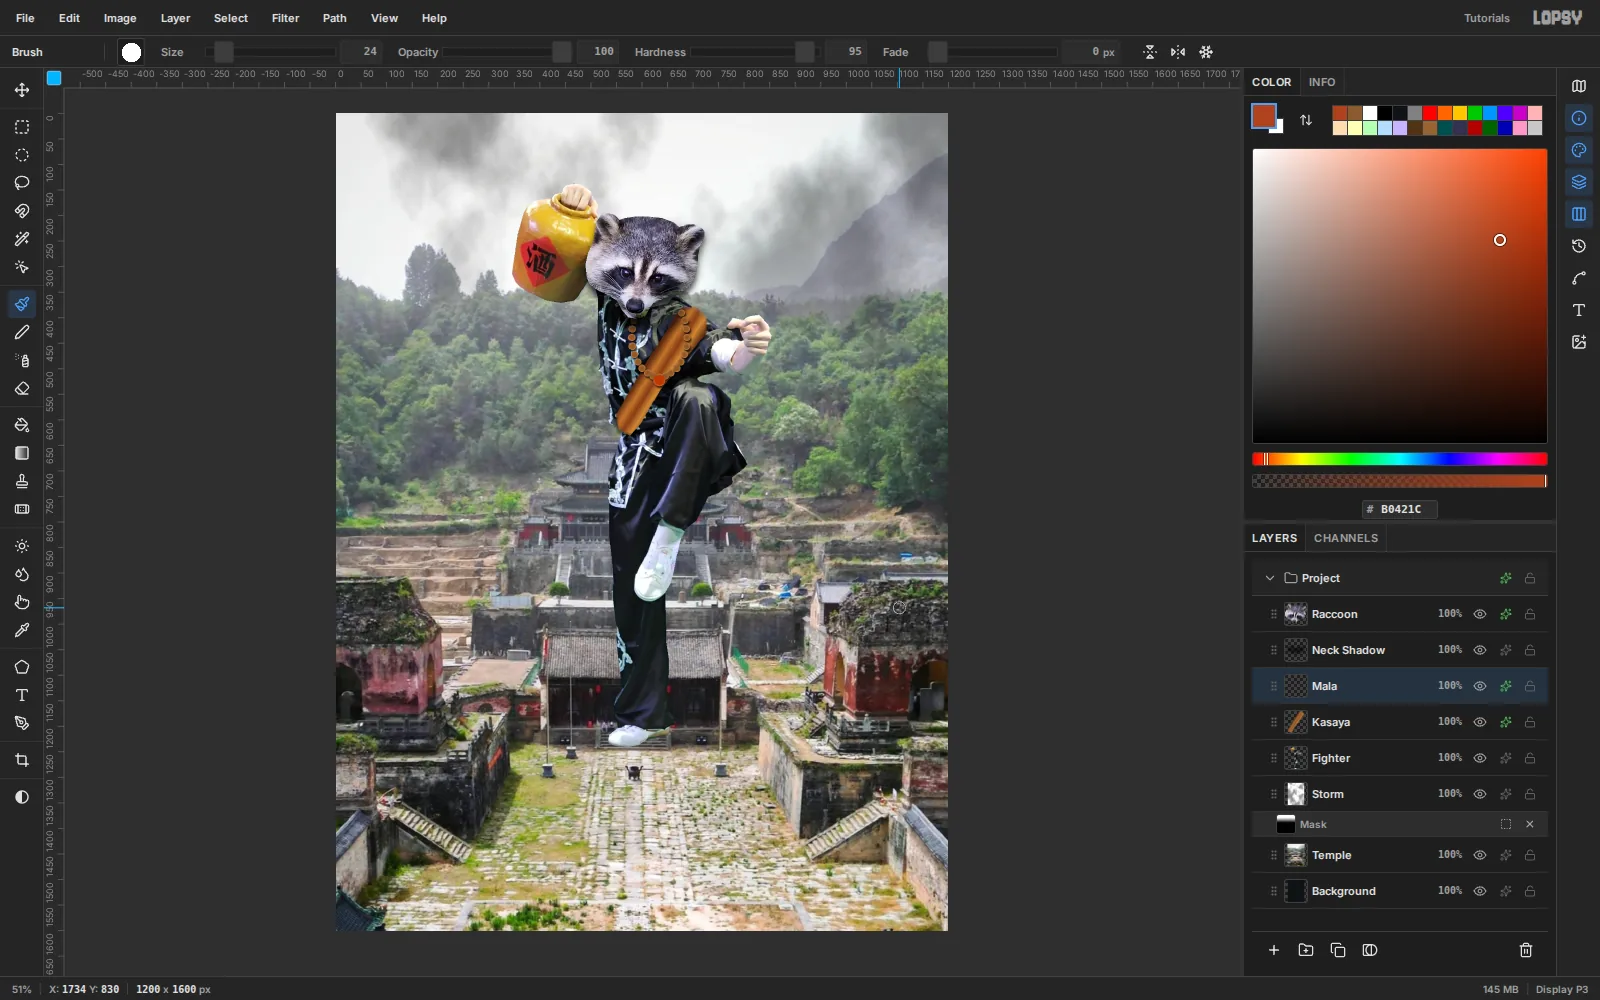Select the Polygon Shape tool

coord(22,667)
